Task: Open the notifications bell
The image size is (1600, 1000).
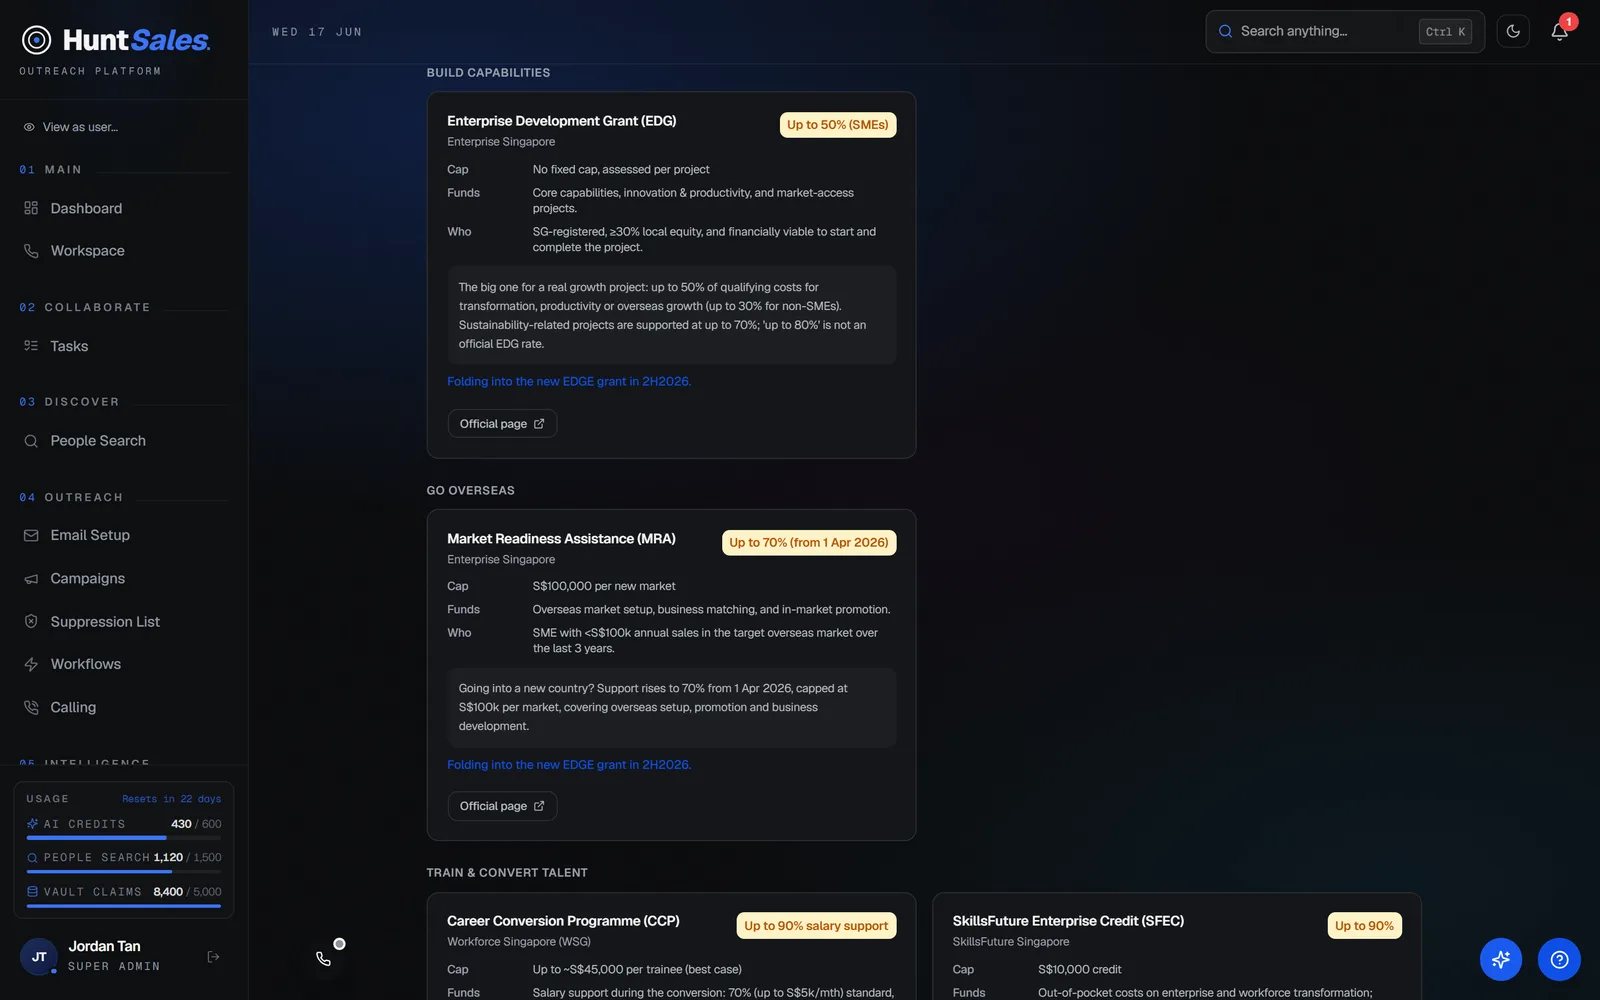Action: coord(1559,32)
